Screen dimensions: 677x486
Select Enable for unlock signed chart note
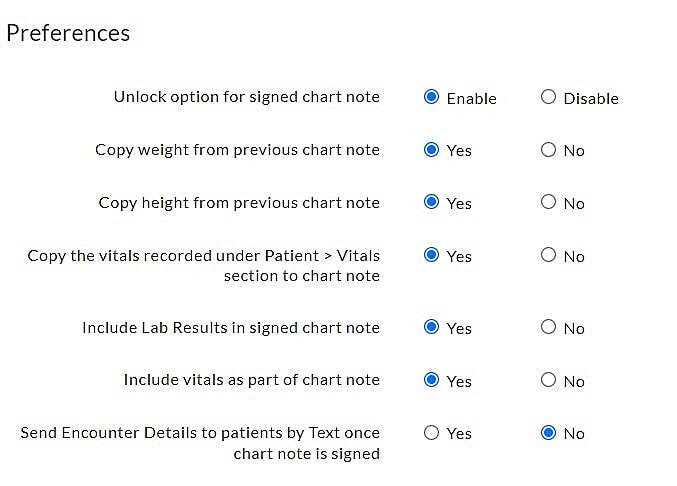click(432, 98)
